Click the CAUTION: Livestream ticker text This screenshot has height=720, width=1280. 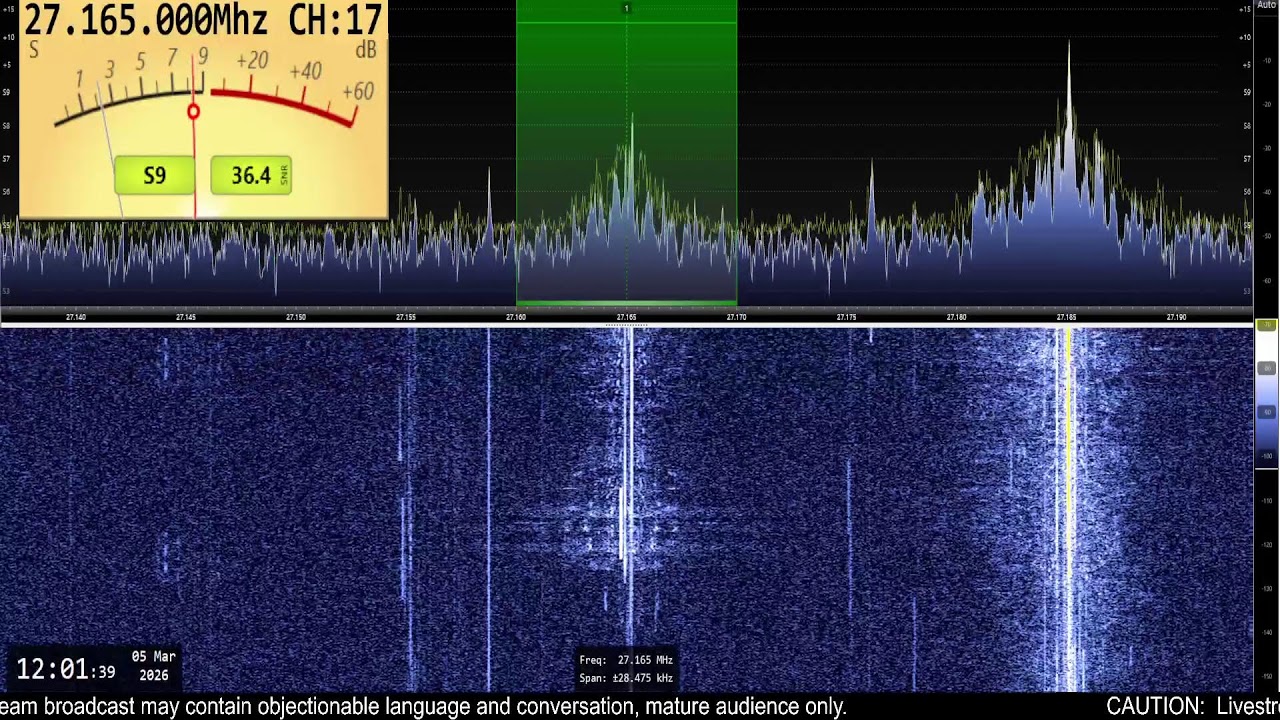(1193, 707)
